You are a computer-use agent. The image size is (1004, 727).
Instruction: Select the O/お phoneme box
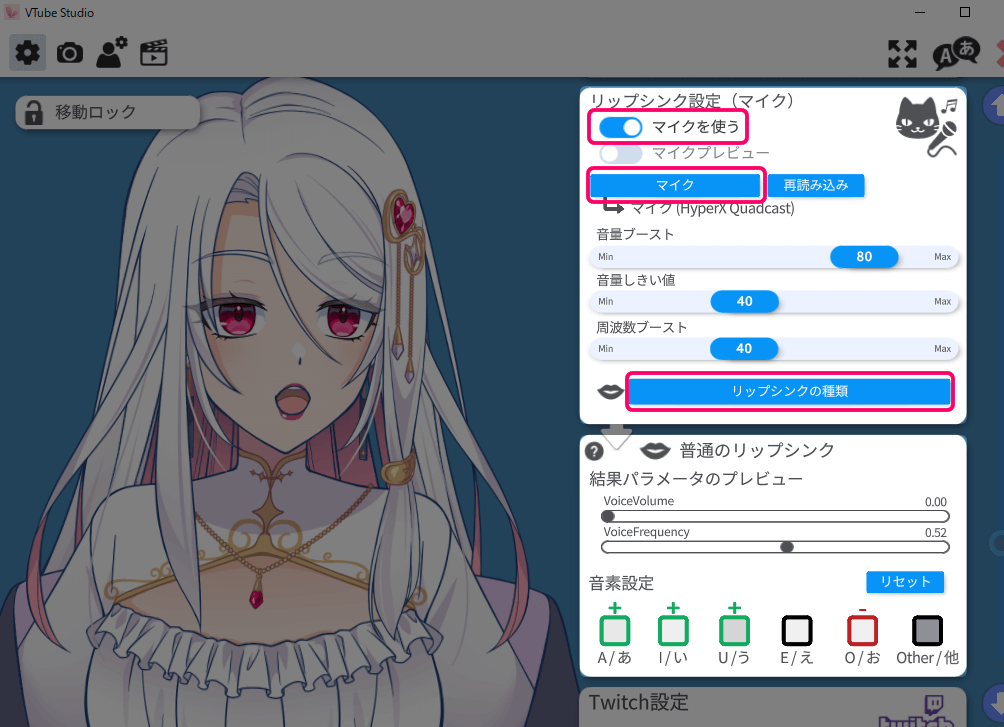[x=862, y=630]
